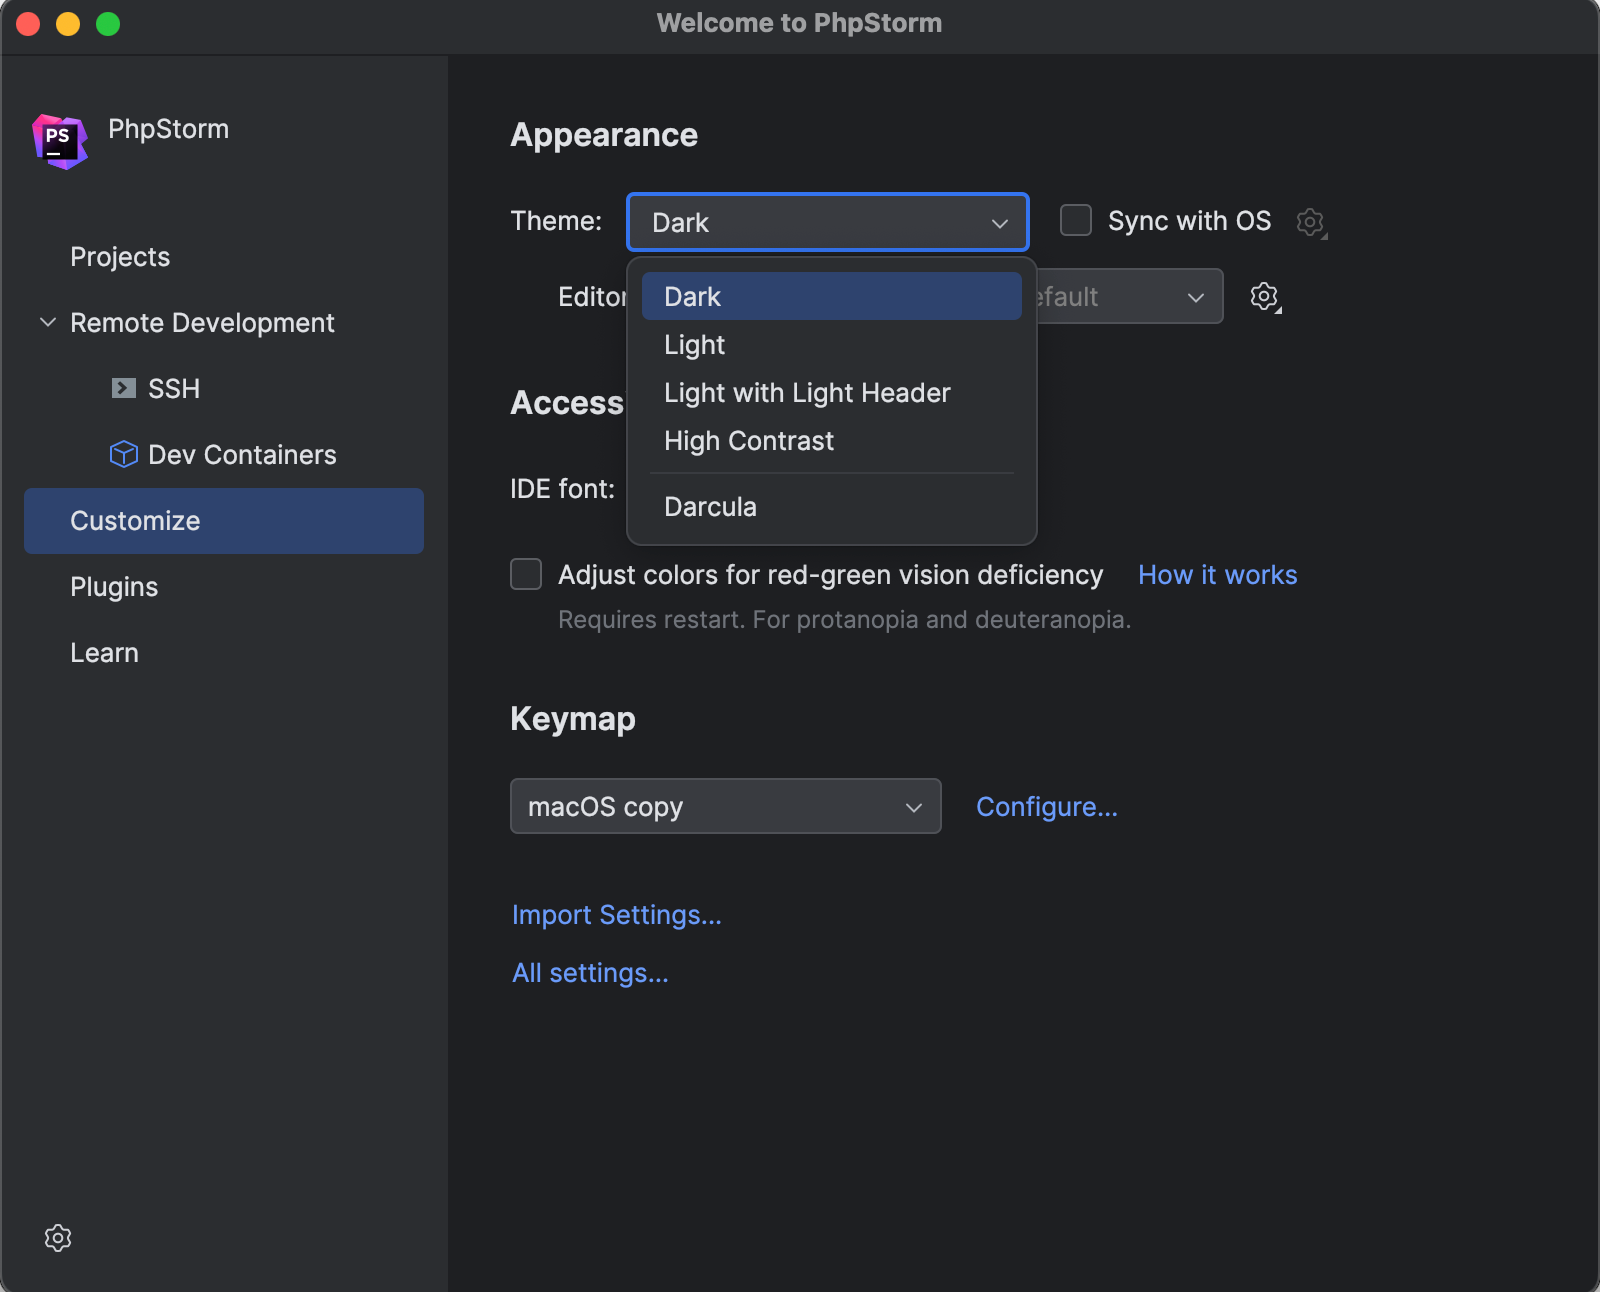Click the Dev Containers cube icon
Screen dimensions: 1600x1292
[x=122, y=454]
